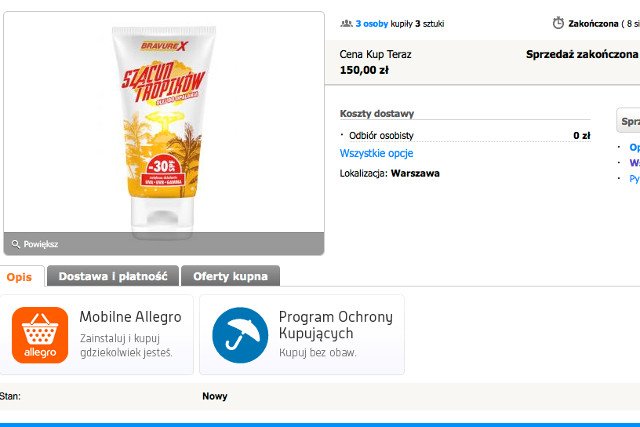Click Kupuj bez obaw text
Viewport: 640px width, 427px height.
317,353
